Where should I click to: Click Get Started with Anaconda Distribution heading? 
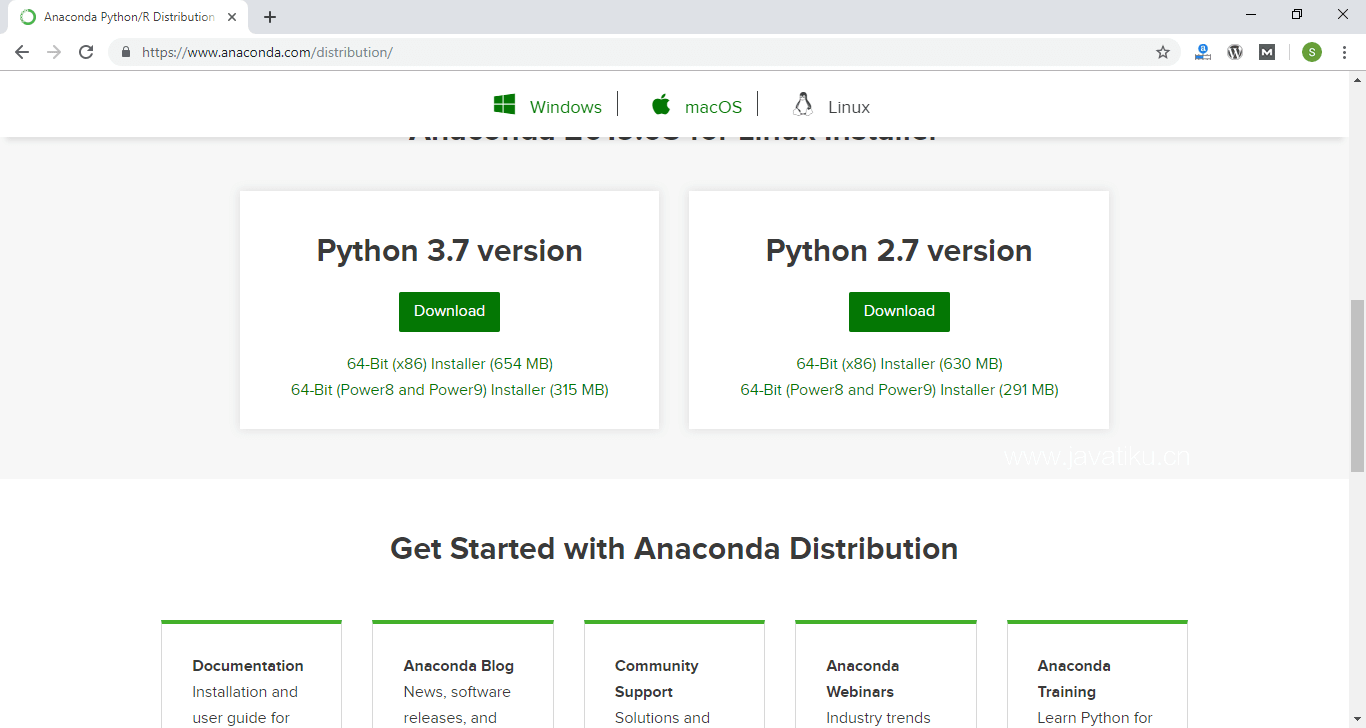(x=674, y=548)
